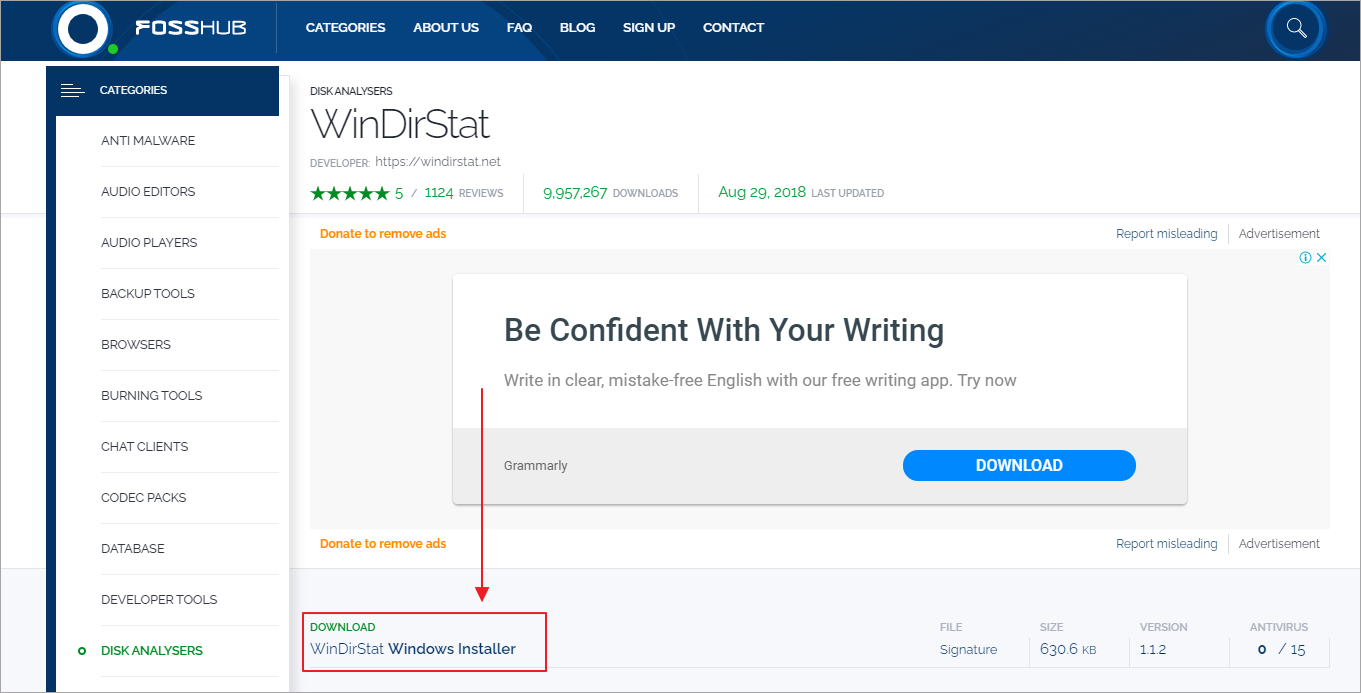Download WinDirStat Windows Installer
The image size is (1361, 693).
[x=413, y=649]
